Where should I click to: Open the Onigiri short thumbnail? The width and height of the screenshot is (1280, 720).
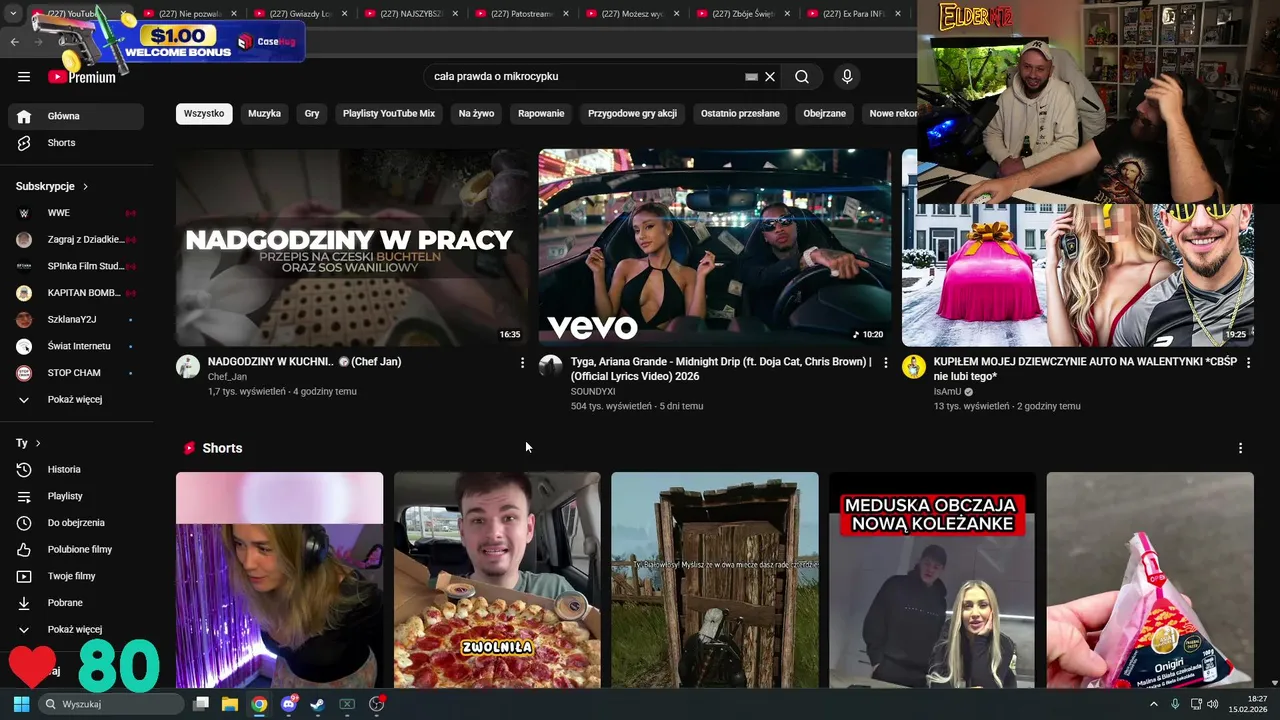pos(1150,580)
